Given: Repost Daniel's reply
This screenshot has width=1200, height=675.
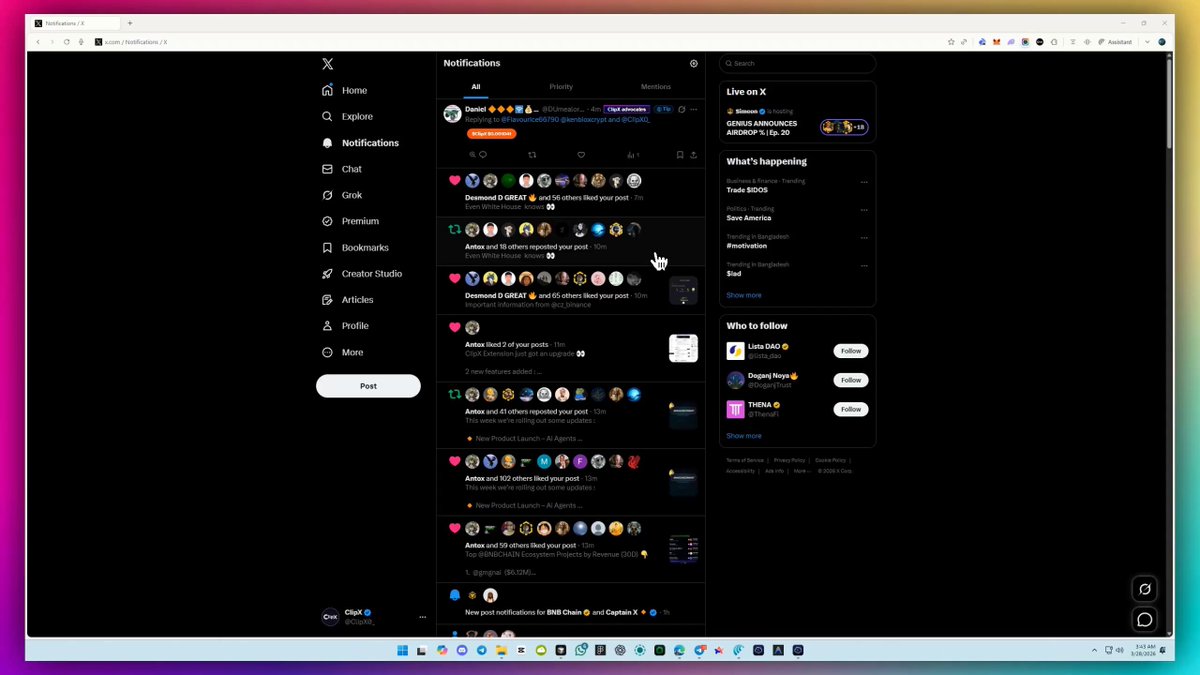Looking at the screenshot, I should tap(531, 155).
